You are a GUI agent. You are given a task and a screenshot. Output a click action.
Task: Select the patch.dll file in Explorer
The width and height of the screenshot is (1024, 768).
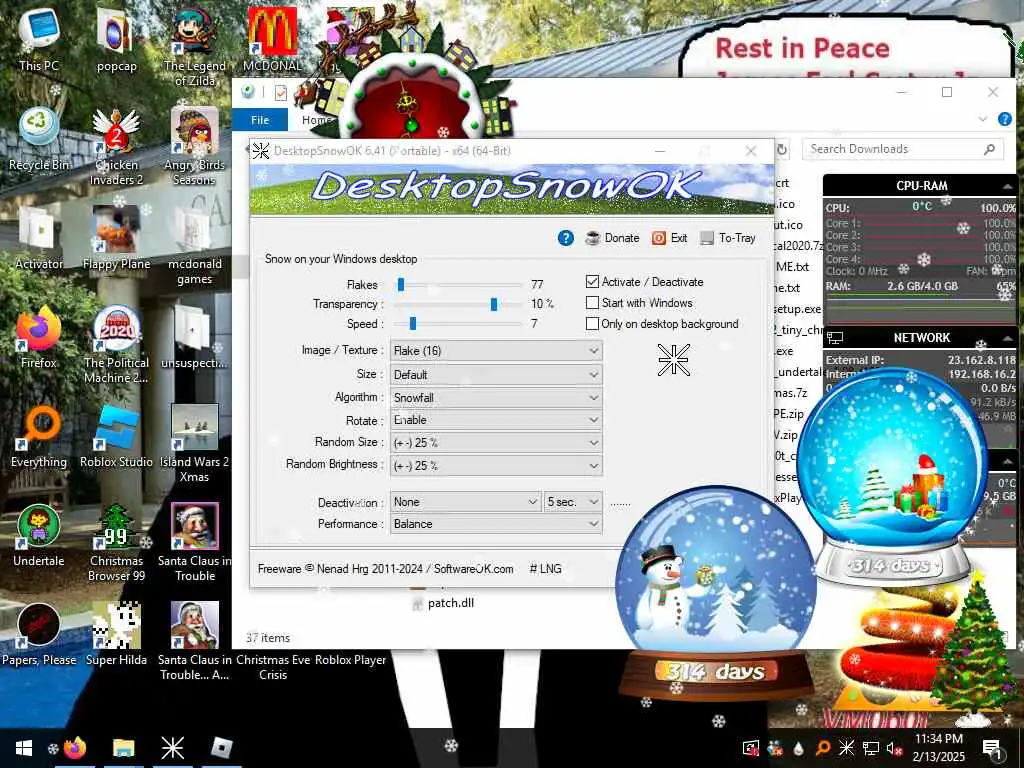(x=443, y=603)
